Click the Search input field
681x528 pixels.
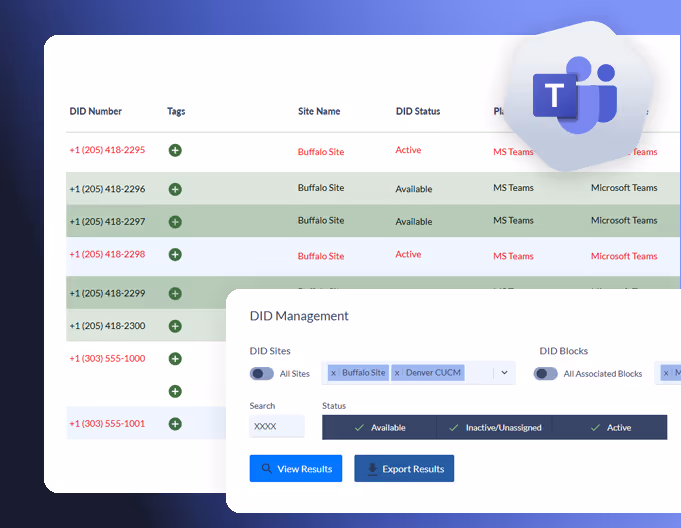click(277, 426)
